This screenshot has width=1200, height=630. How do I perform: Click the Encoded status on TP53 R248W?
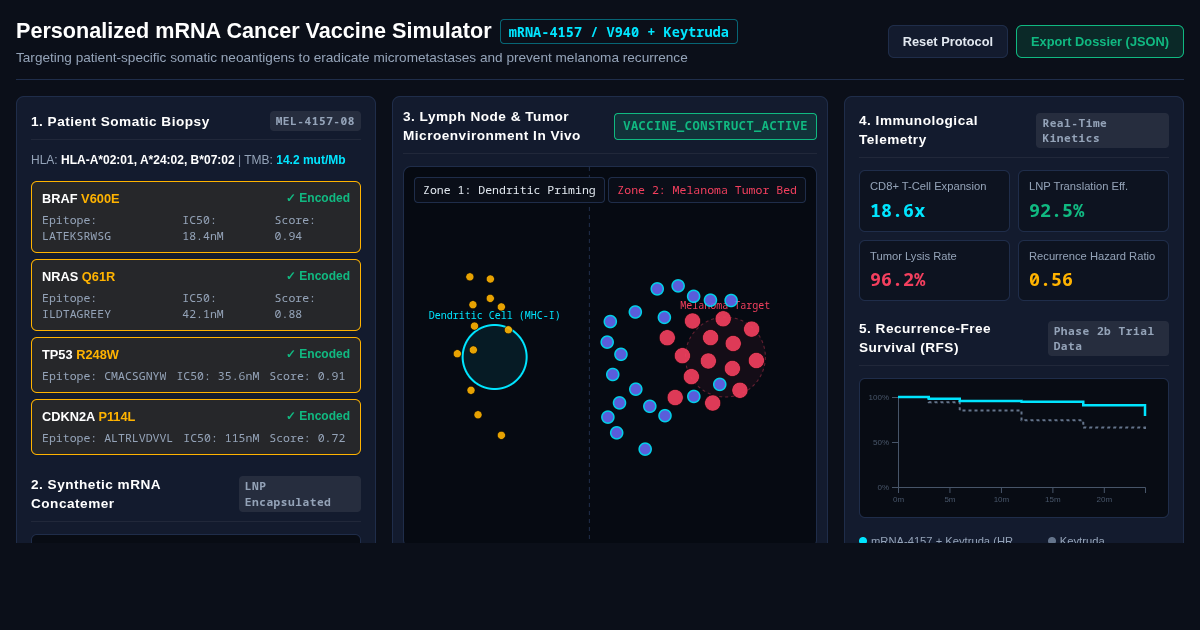click(318, 354)
